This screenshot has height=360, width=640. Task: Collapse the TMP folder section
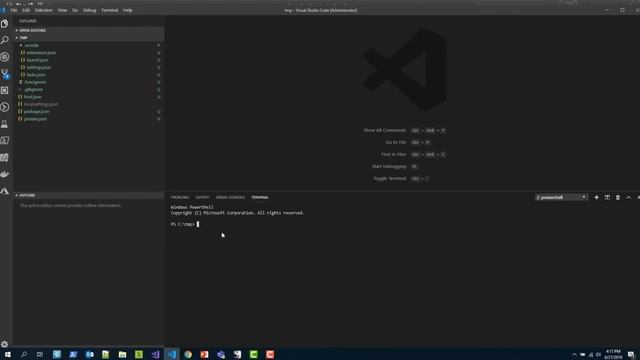pyautogui.click(x=89, y=38)
